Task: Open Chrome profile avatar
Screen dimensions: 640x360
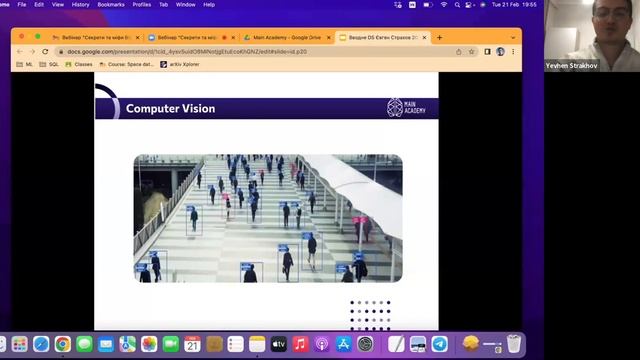Action: [500, 52]
